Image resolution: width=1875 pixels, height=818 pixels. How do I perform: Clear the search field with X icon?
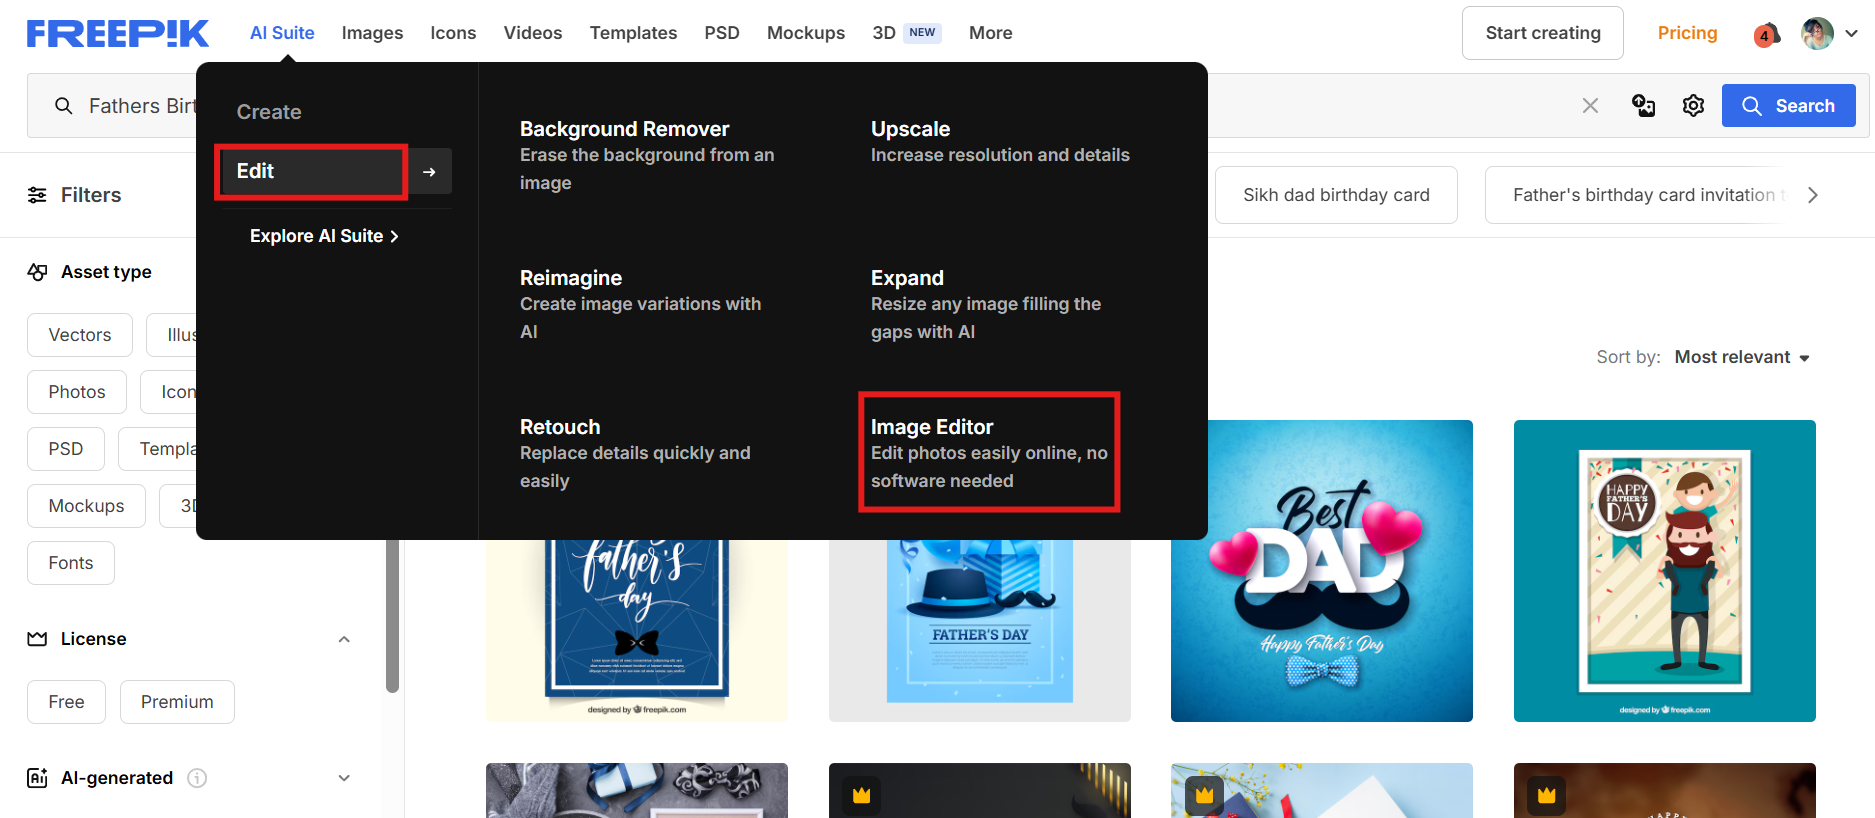tap(1590, 106)
